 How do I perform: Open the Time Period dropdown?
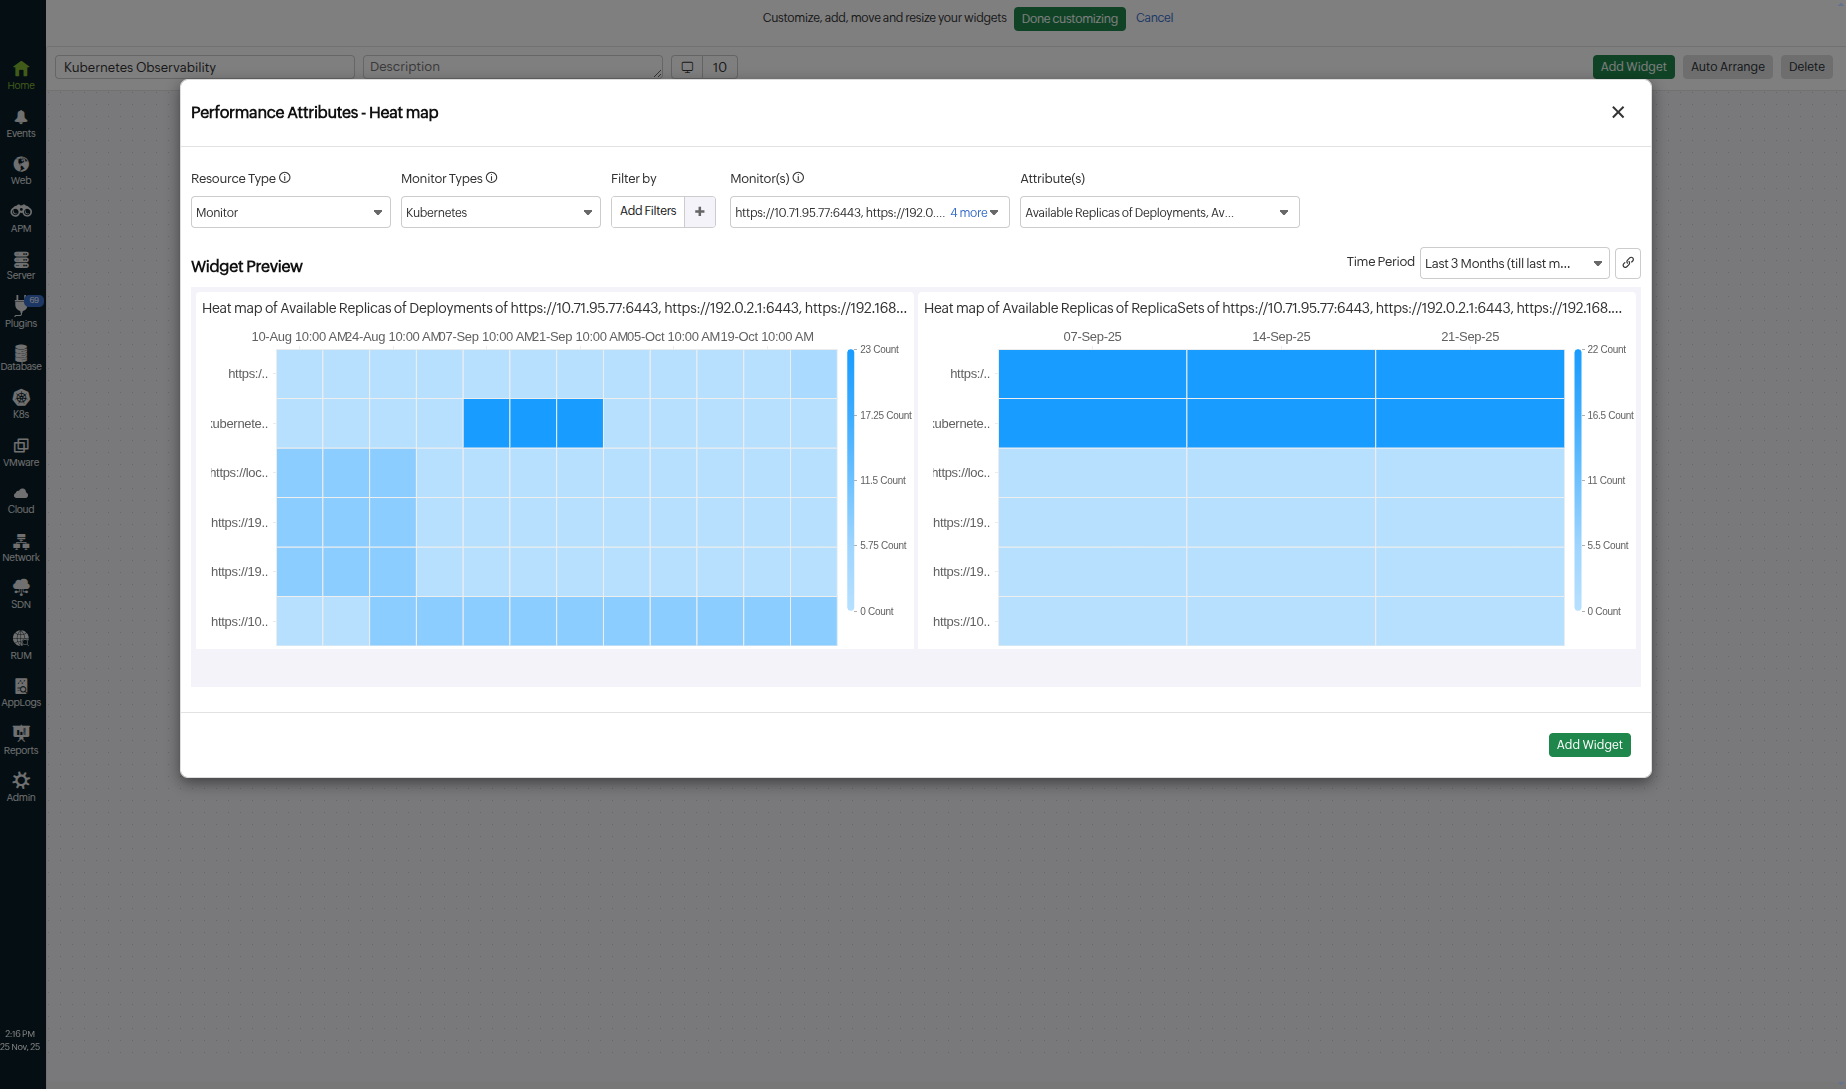click(x=1513, y=263)
